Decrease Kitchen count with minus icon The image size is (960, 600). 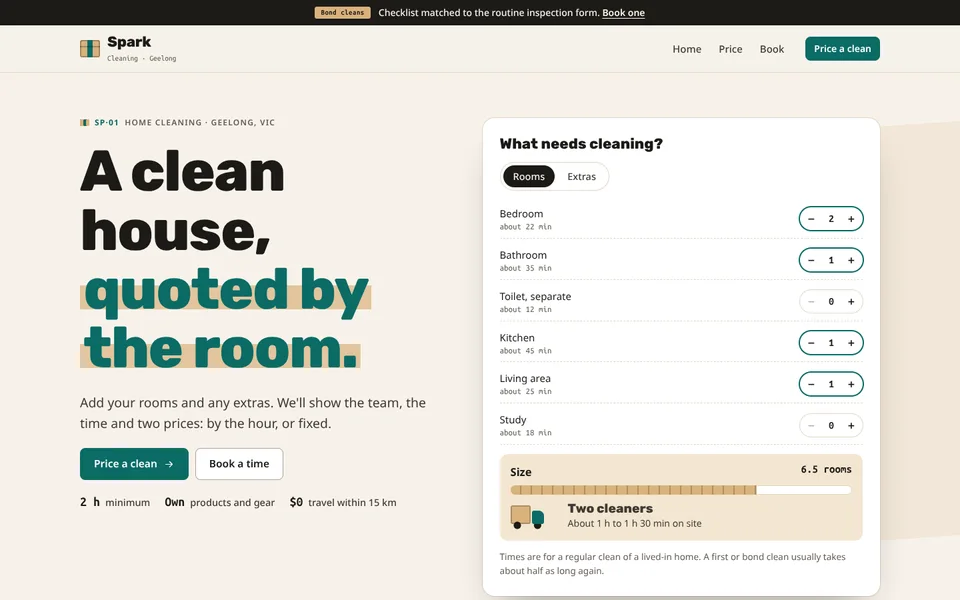[x=811, y=343]
